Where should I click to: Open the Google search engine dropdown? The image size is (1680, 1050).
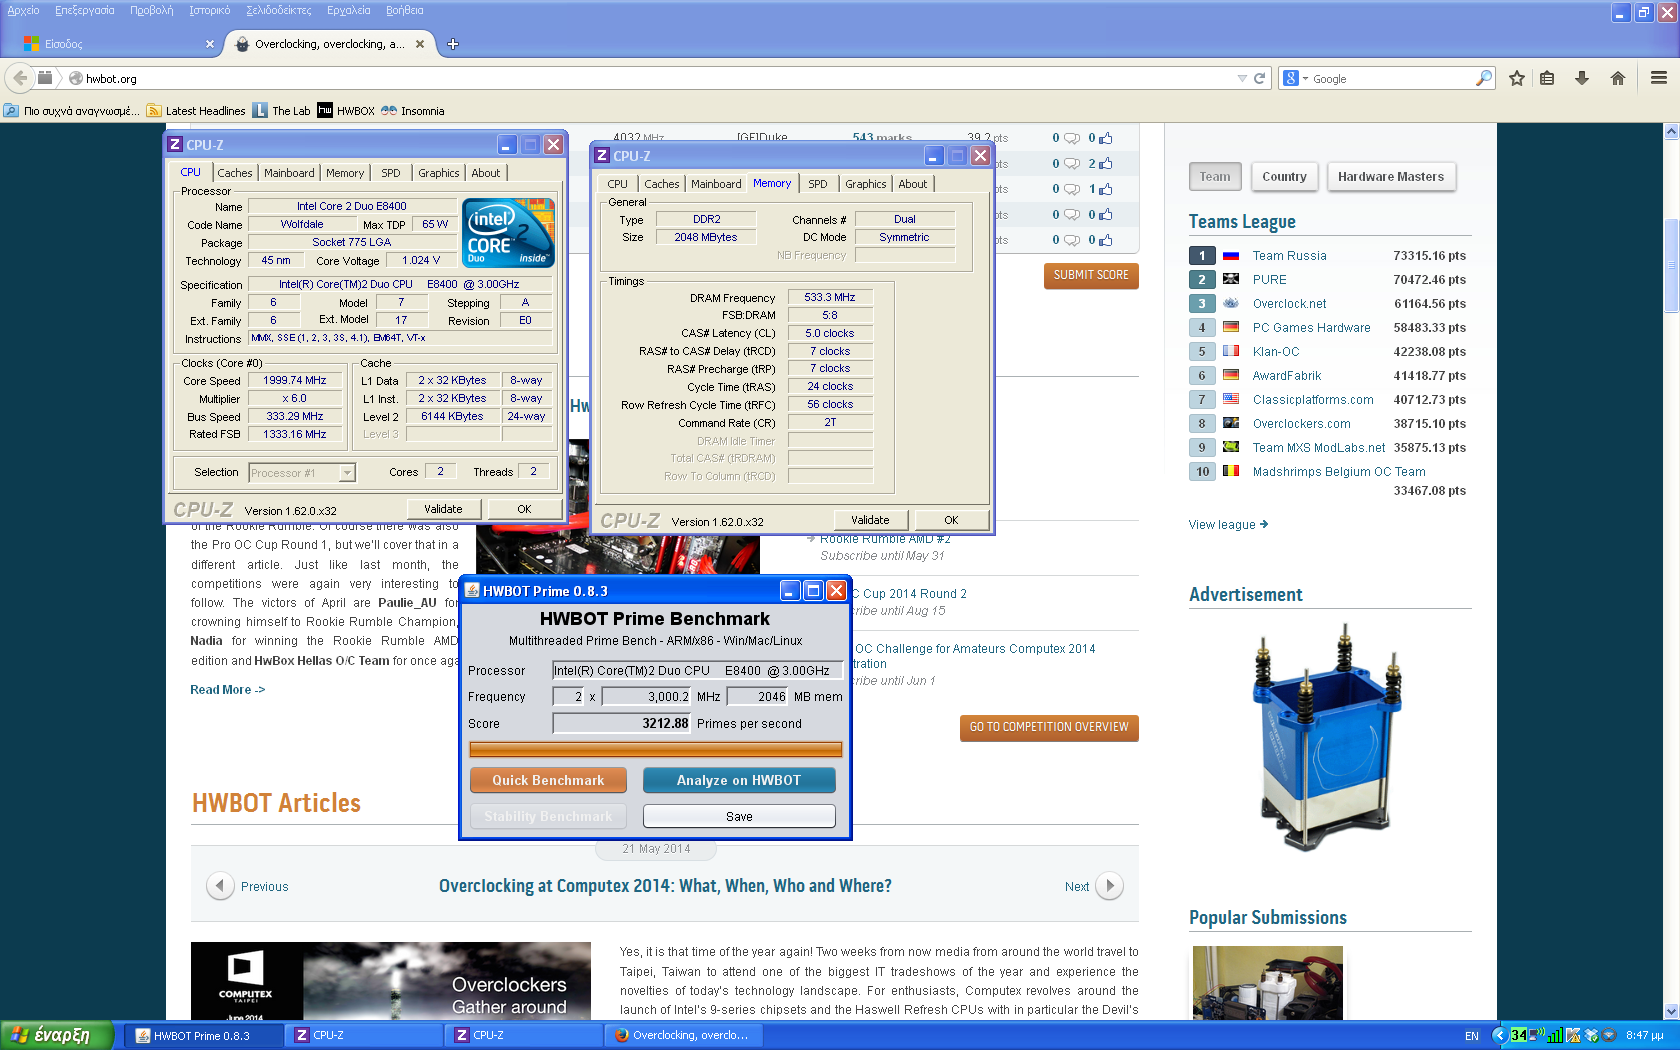click(1296, 78)
